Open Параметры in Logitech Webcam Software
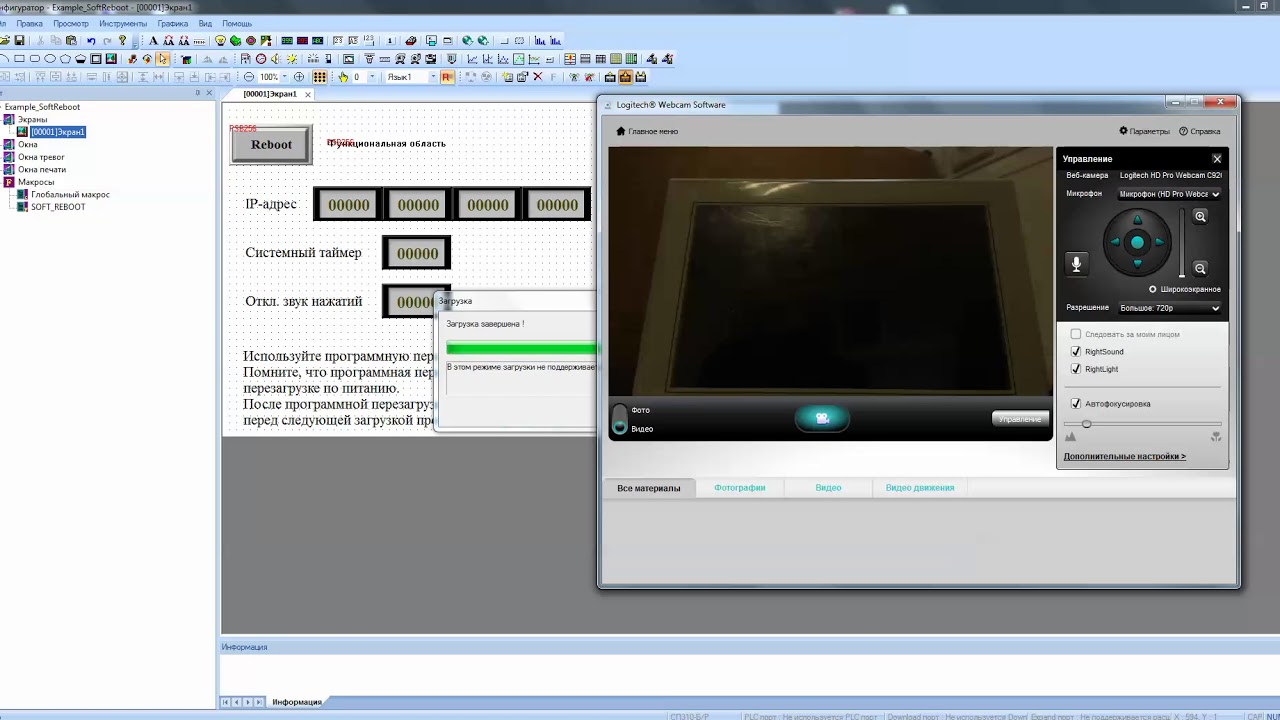This screenshot has height=720, width=1280. [x=1144, y=131]
